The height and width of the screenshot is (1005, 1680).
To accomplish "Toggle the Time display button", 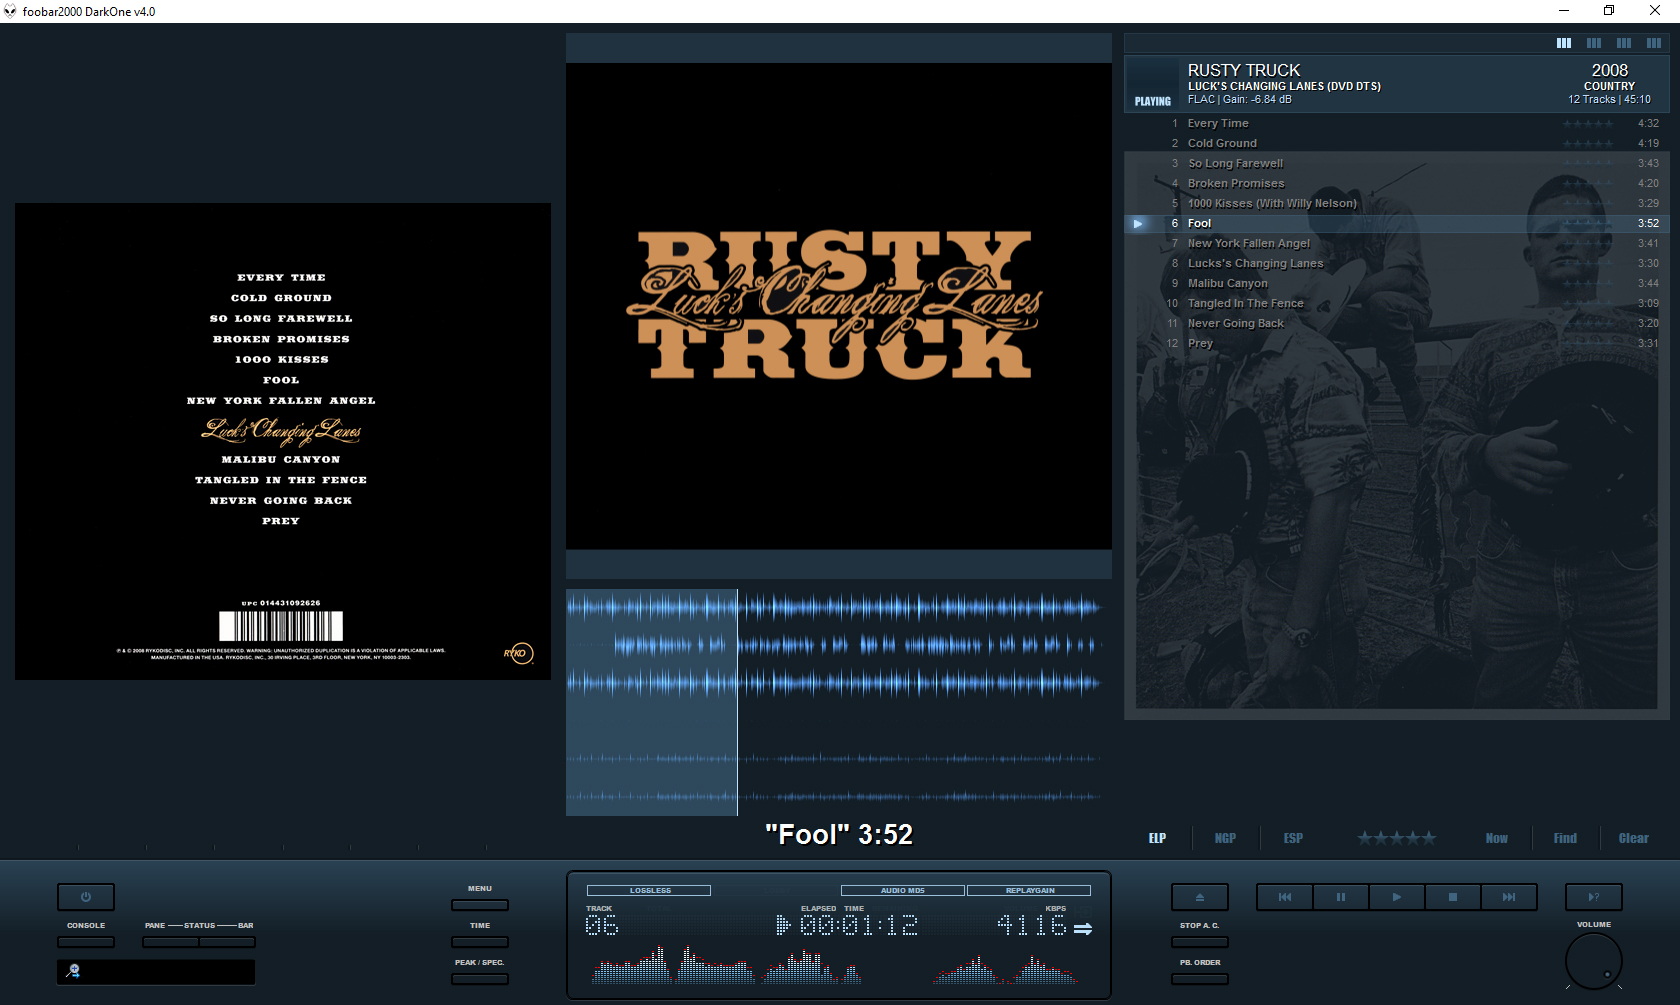I will point(480,942).
